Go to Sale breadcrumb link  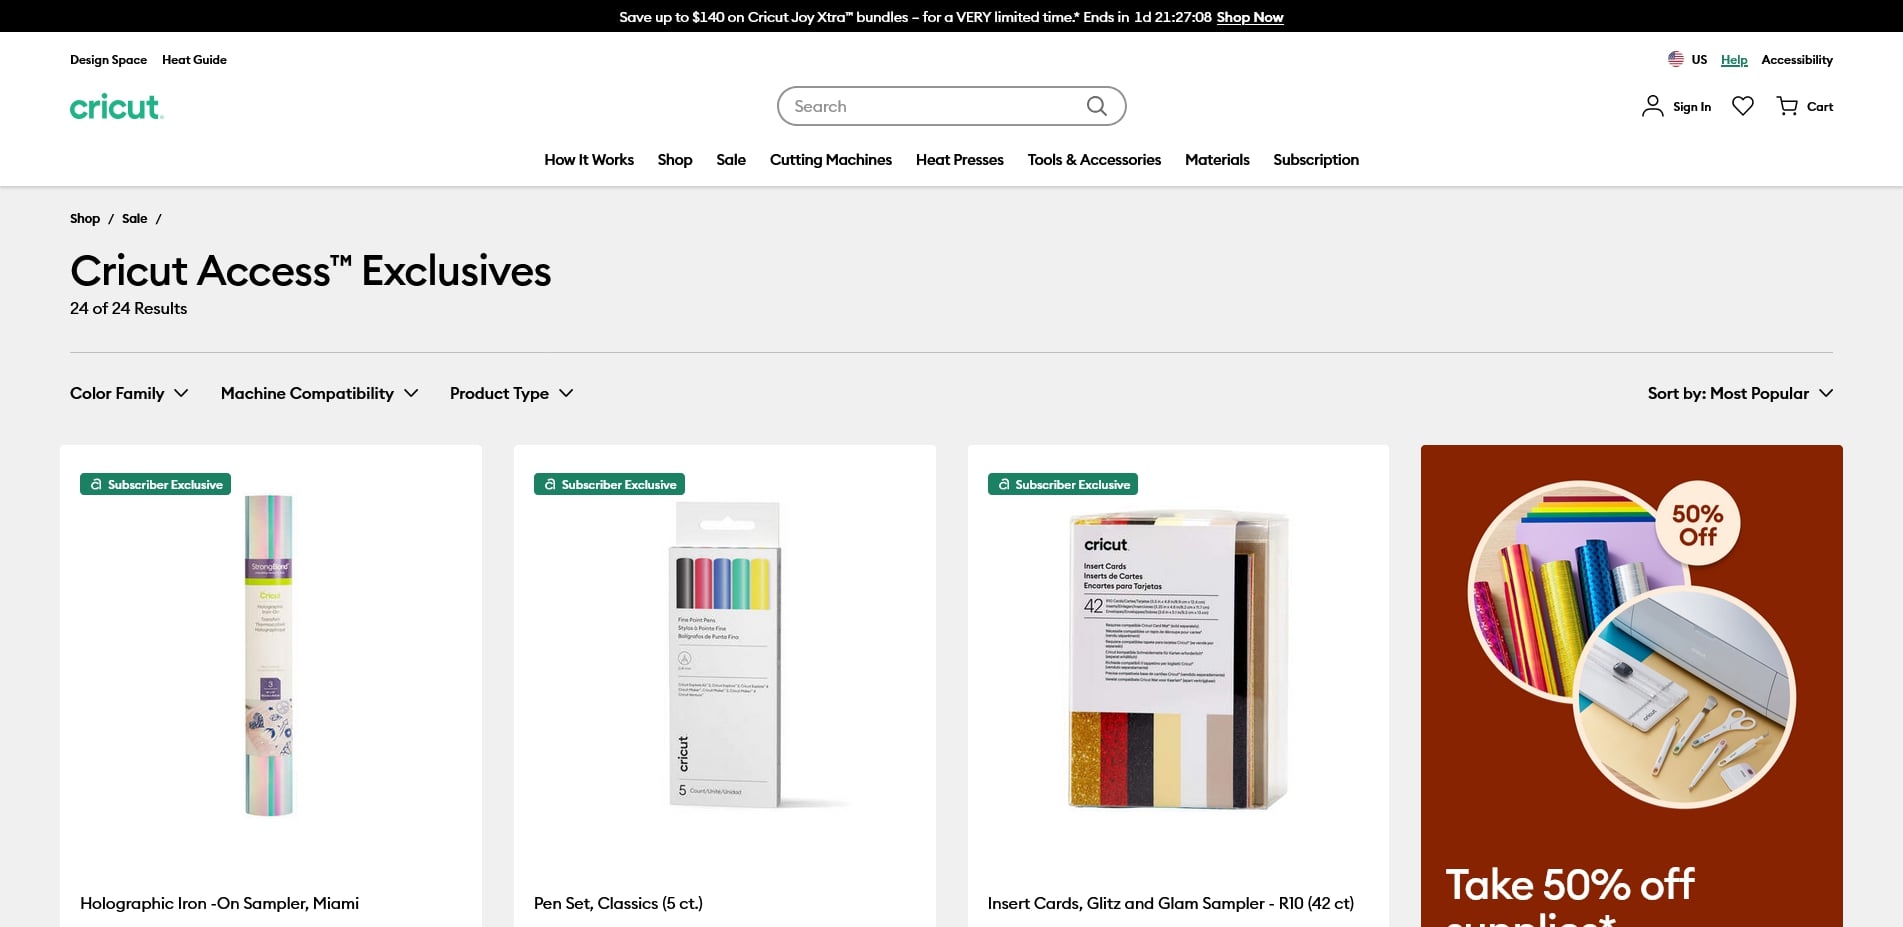point(134,218)
